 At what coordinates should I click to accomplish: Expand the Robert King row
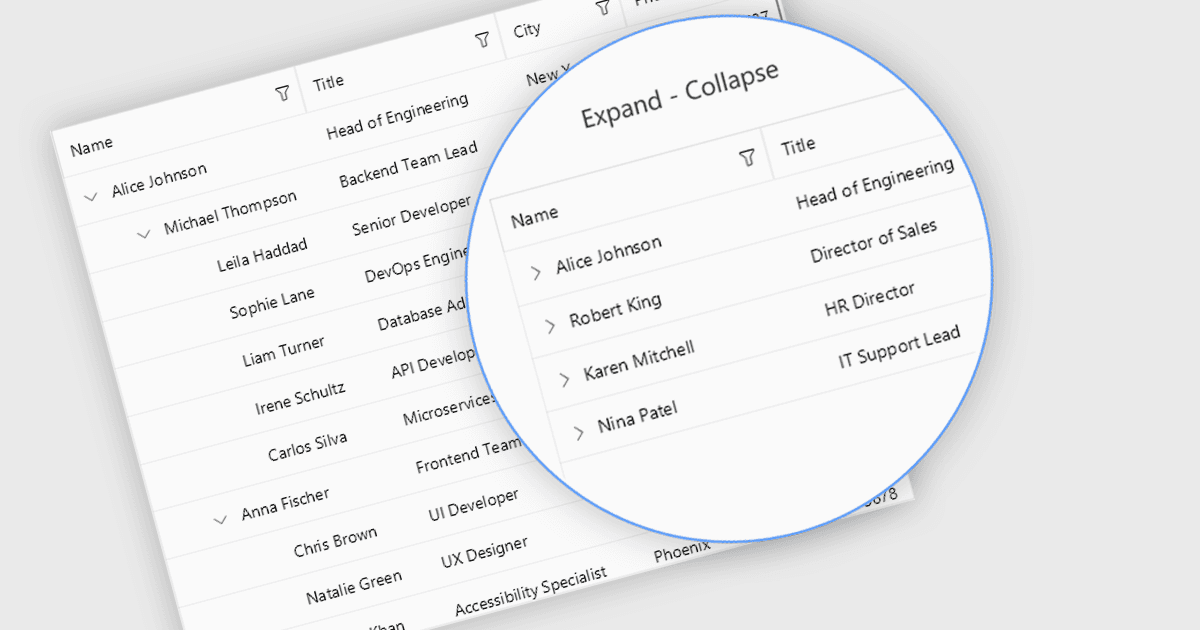(x=550, y=325)
